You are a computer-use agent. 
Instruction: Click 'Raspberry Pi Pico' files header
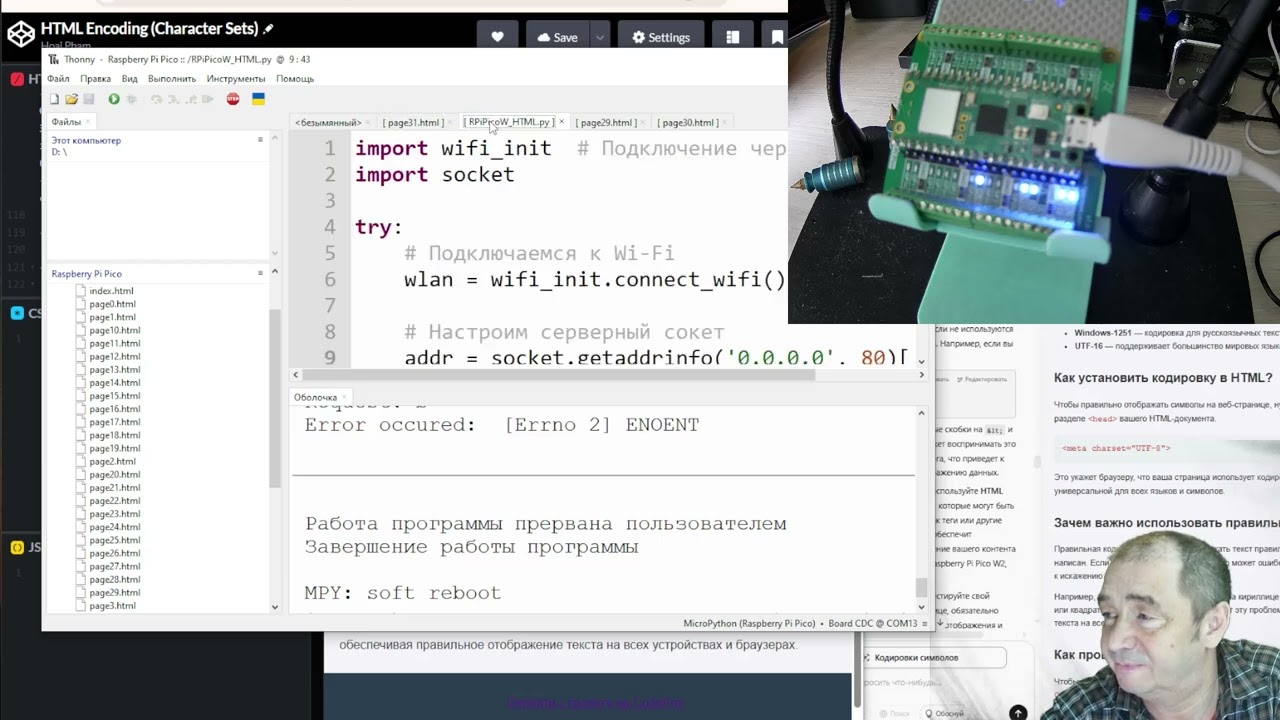point(87,273)
